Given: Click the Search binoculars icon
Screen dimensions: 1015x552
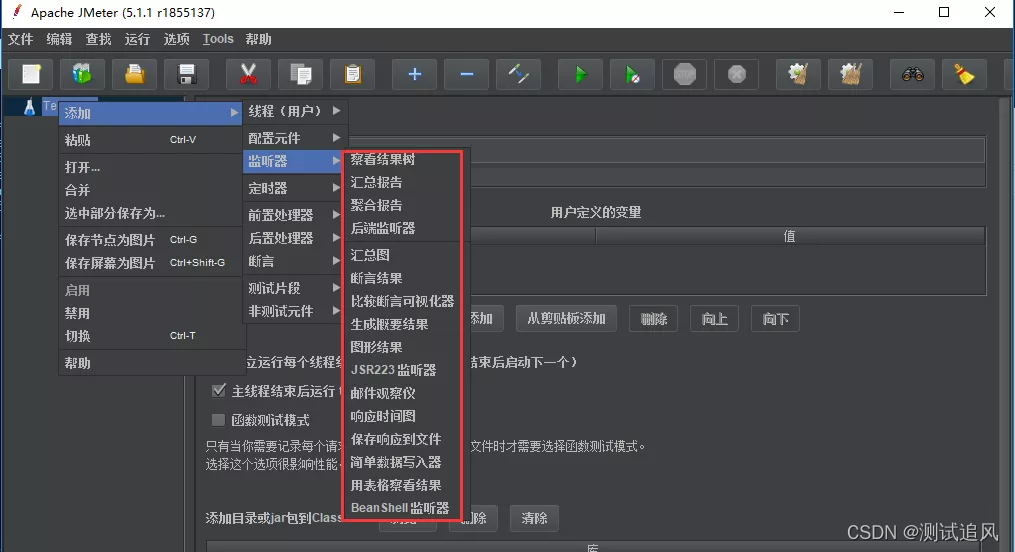Looking at the screenshot, I should [x=913, y=74].
